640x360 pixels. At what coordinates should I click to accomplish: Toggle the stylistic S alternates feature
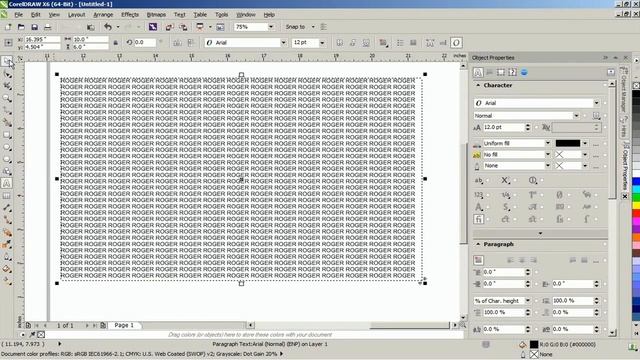(506, 207)
